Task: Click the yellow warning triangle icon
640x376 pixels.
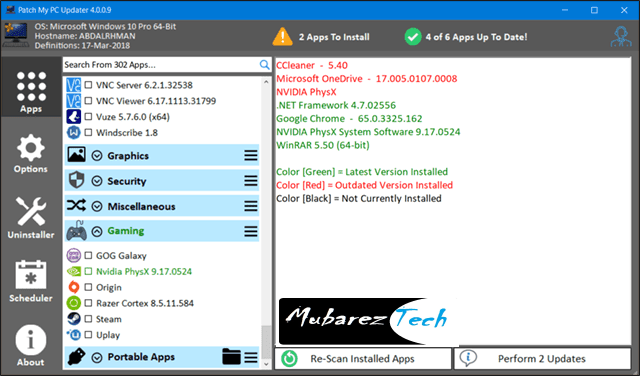Action: 282,37
